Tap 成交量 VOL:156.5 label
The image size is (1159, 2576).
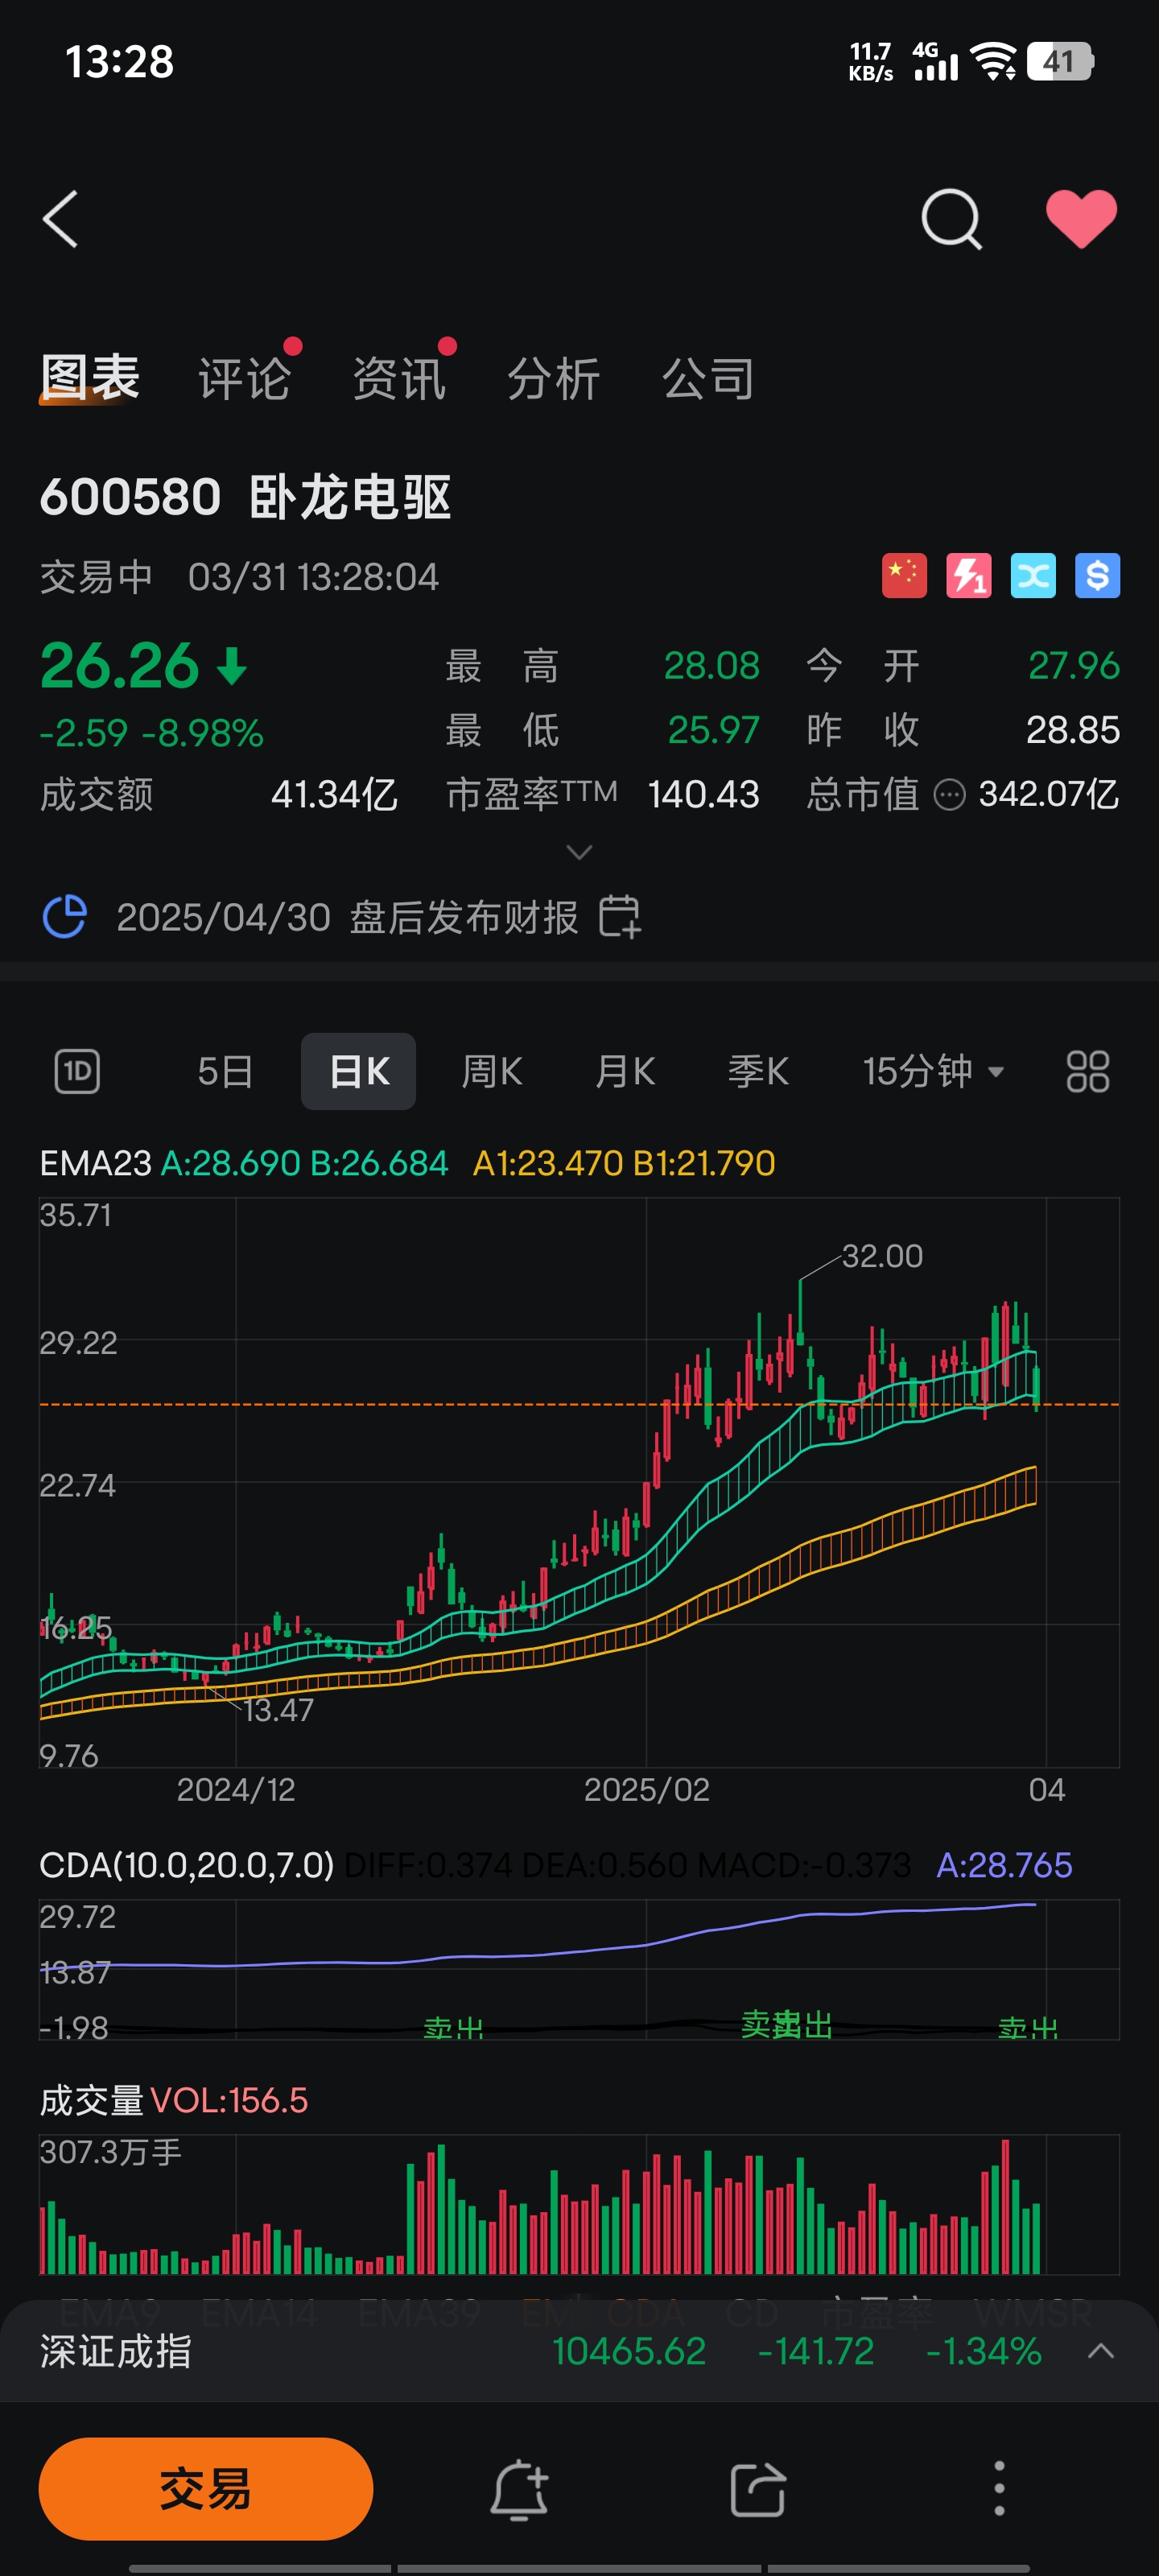[x=174, y=2100]
